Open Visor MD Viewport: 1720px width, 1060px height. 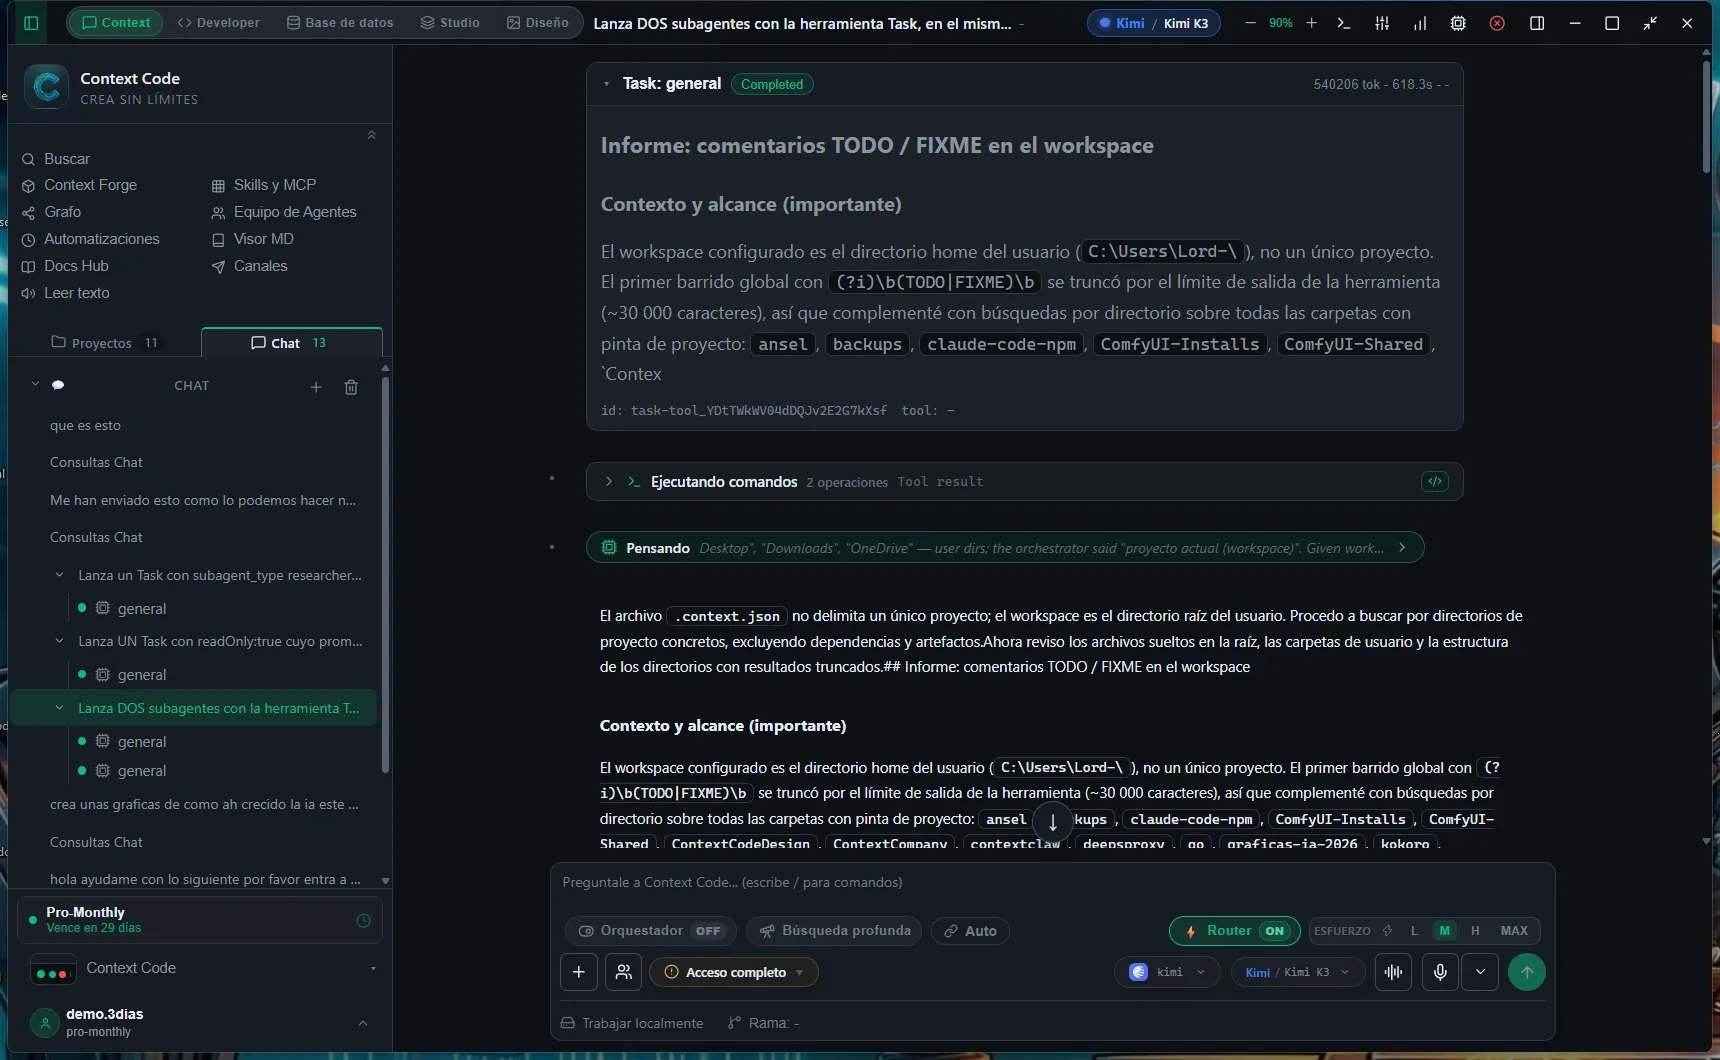click(x=253, y=239)
